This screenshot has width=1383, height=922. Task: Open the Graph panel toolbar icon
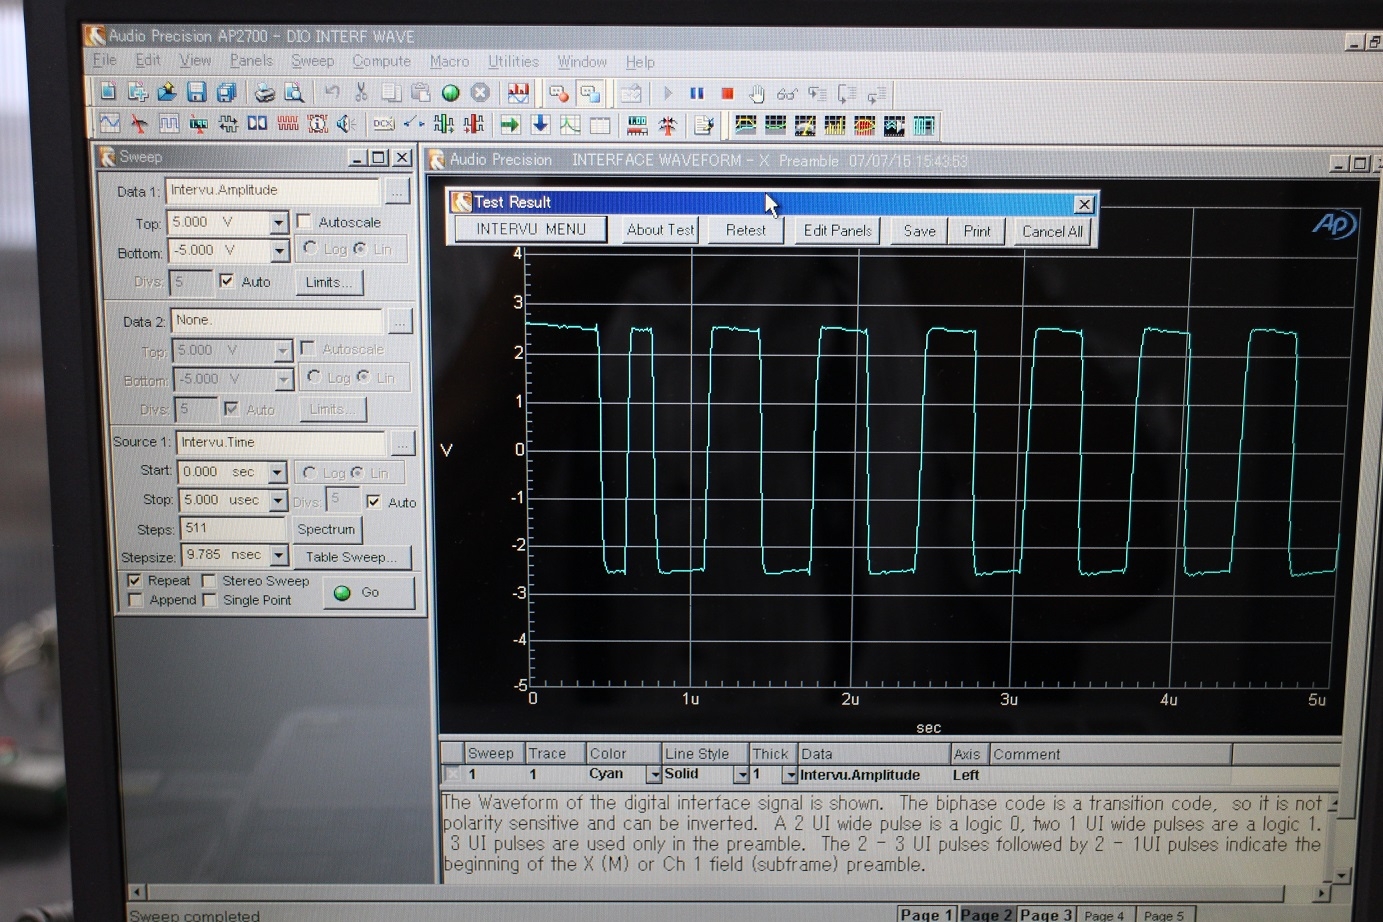pyautogui.click(x=570, y=125)
